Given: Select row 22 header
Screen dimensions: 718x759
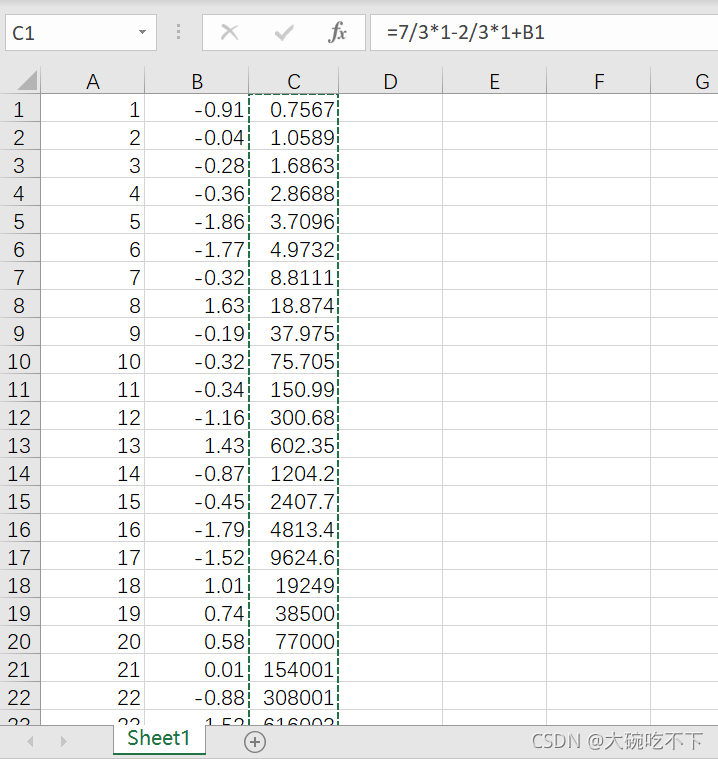Looking at the screenshot, I should [x=20, y=697].
